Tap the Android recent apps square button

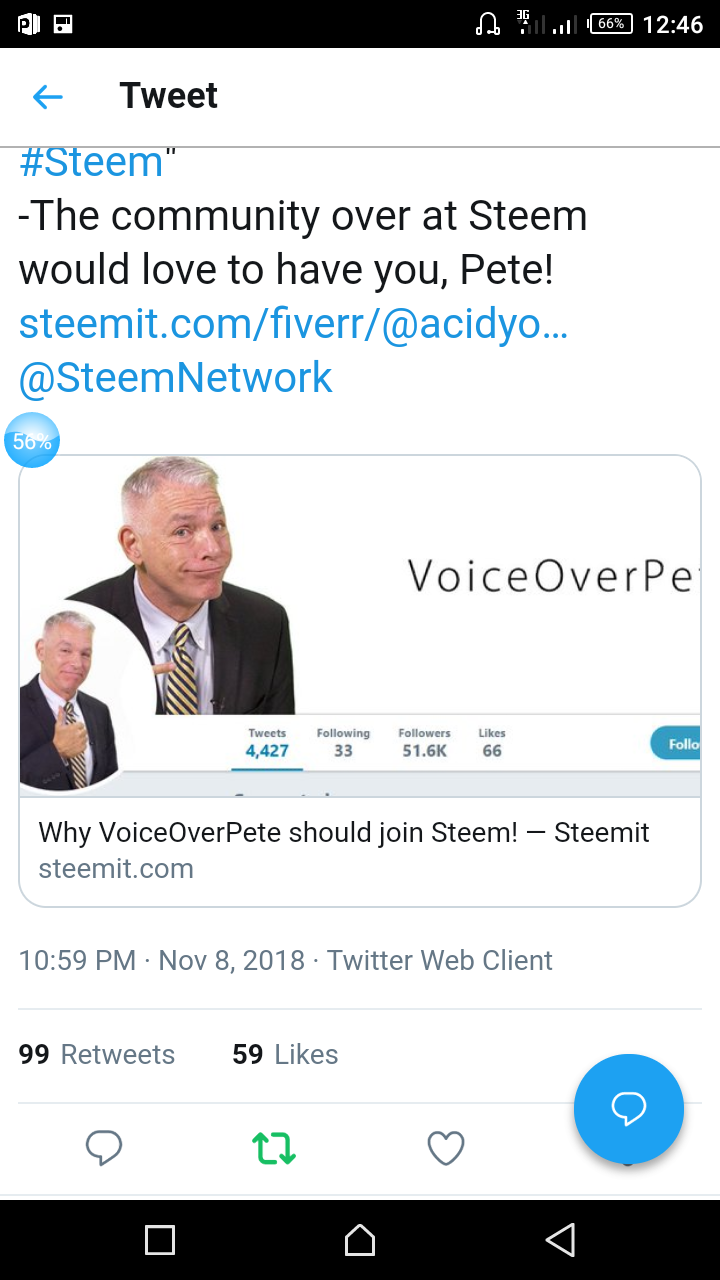[x=160, y=1240]
